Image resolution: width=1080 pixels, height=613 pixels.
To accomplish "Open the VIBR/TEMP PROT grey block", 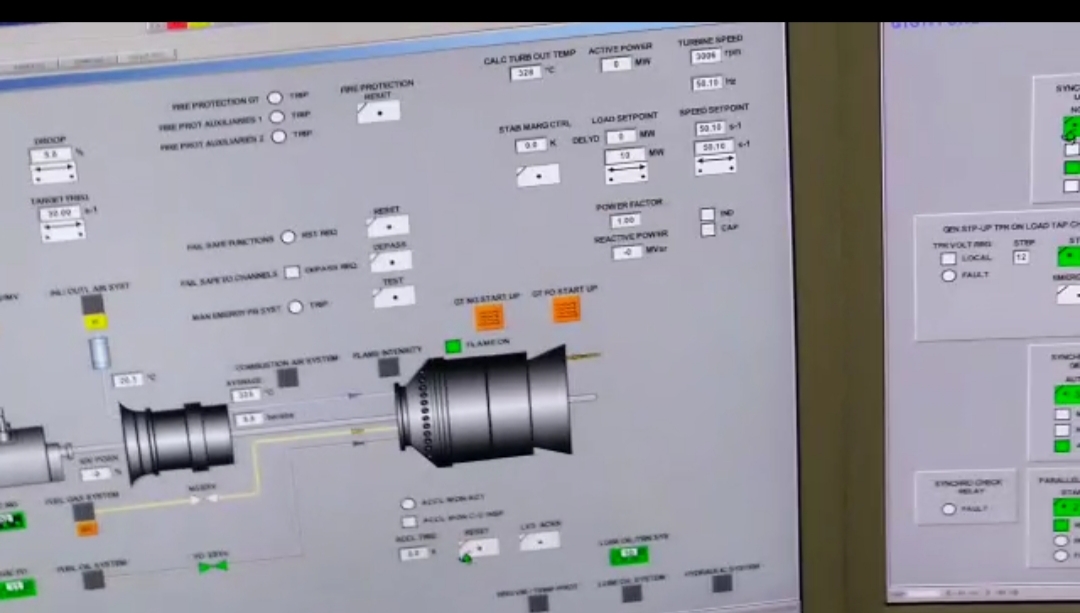I will click(538, 603).
